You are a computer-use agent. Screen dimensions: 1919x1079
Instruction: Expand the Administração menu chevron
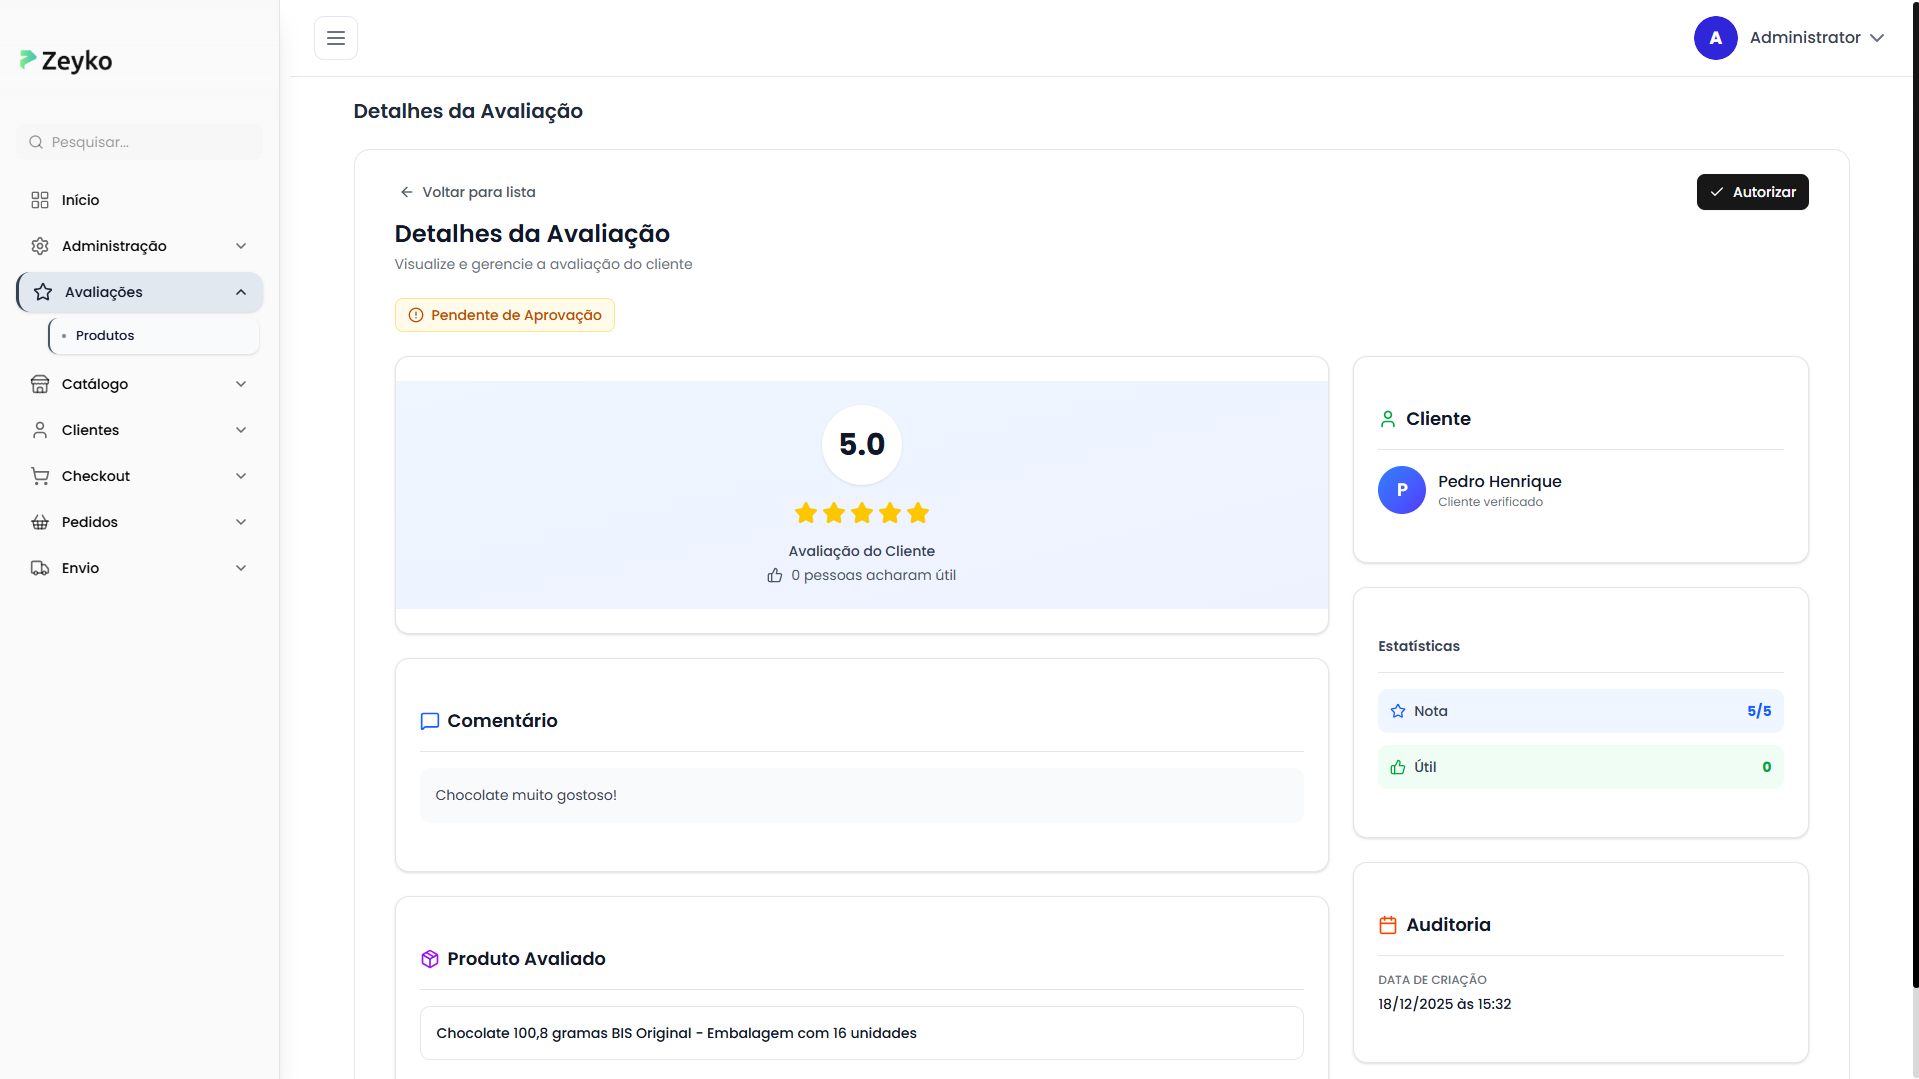click(241, 246)
